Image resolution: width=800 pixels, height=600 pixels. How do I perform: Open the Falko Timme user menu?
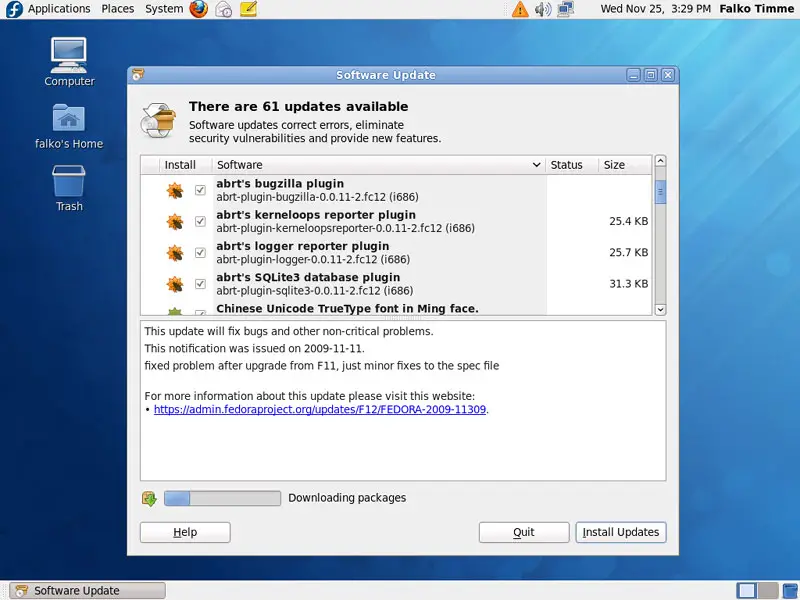pos(756,9)
